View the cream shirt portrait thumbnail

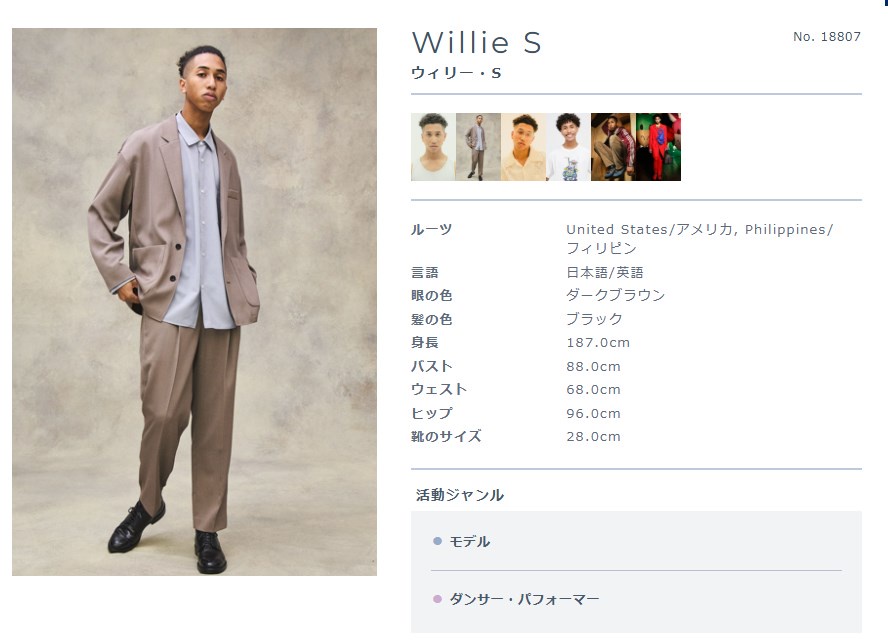coord(523,147)
